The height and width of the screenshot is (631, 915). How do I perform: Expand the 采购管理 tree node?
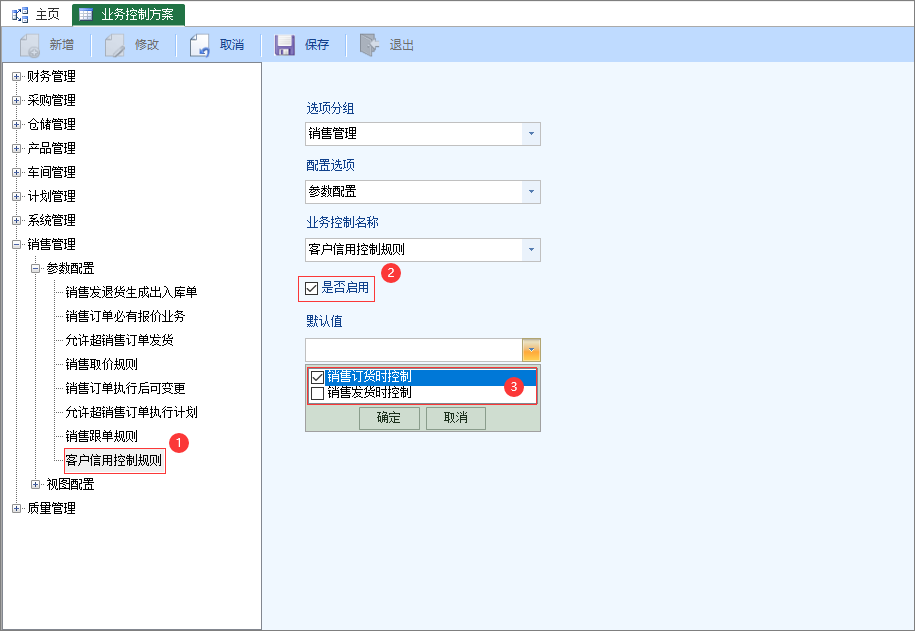[x=16, y=100]
